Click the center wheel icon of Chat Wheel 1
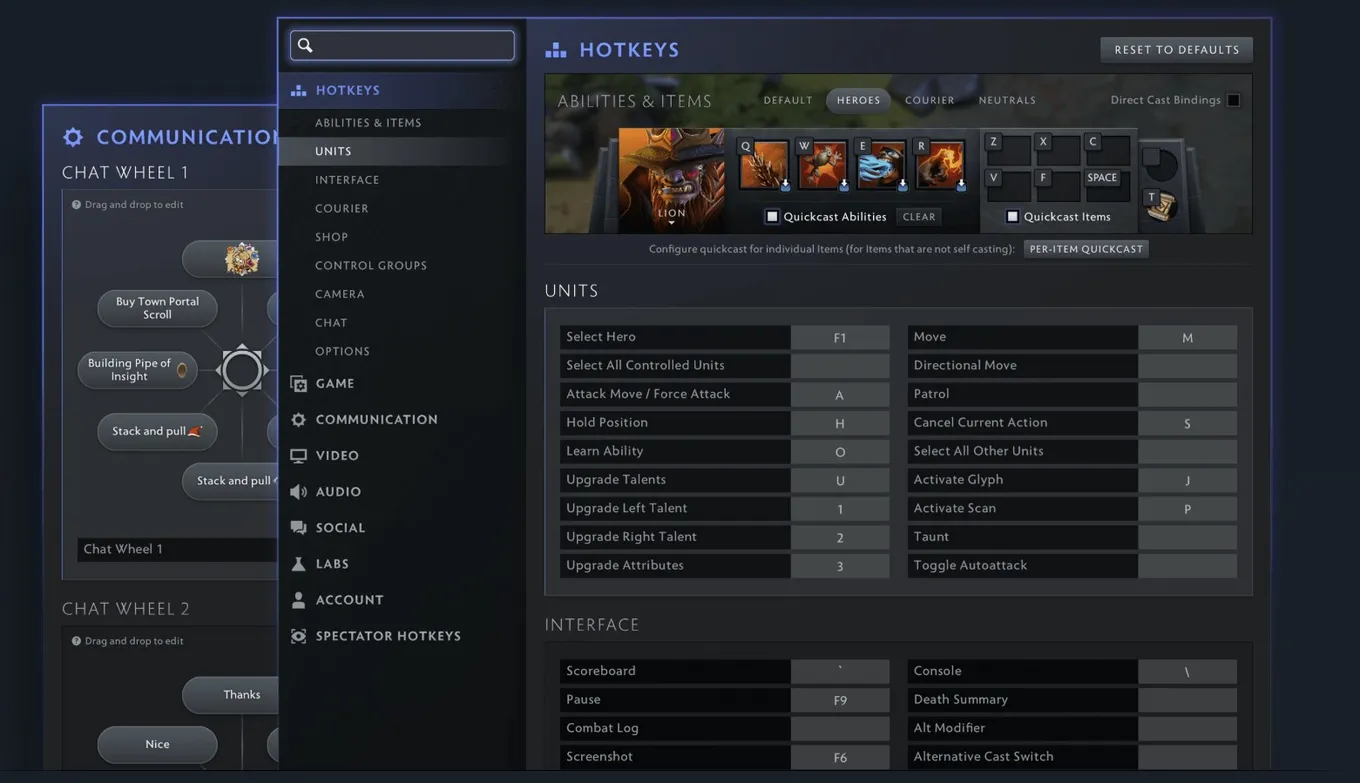This screenshot has height=783, width=1360. tap(242, 370)
